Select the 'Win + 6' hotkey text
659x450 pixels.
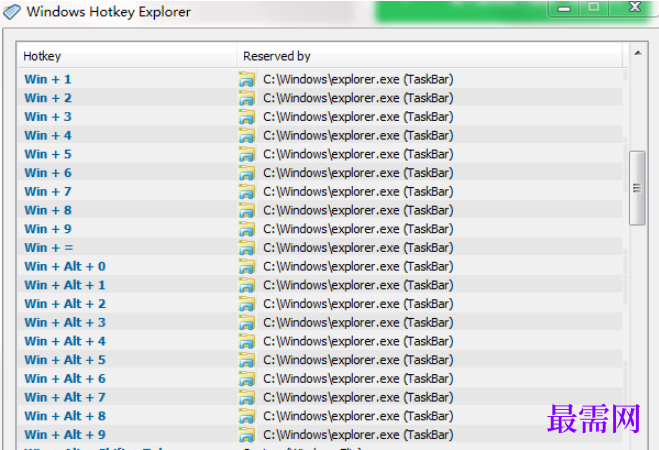48,173
